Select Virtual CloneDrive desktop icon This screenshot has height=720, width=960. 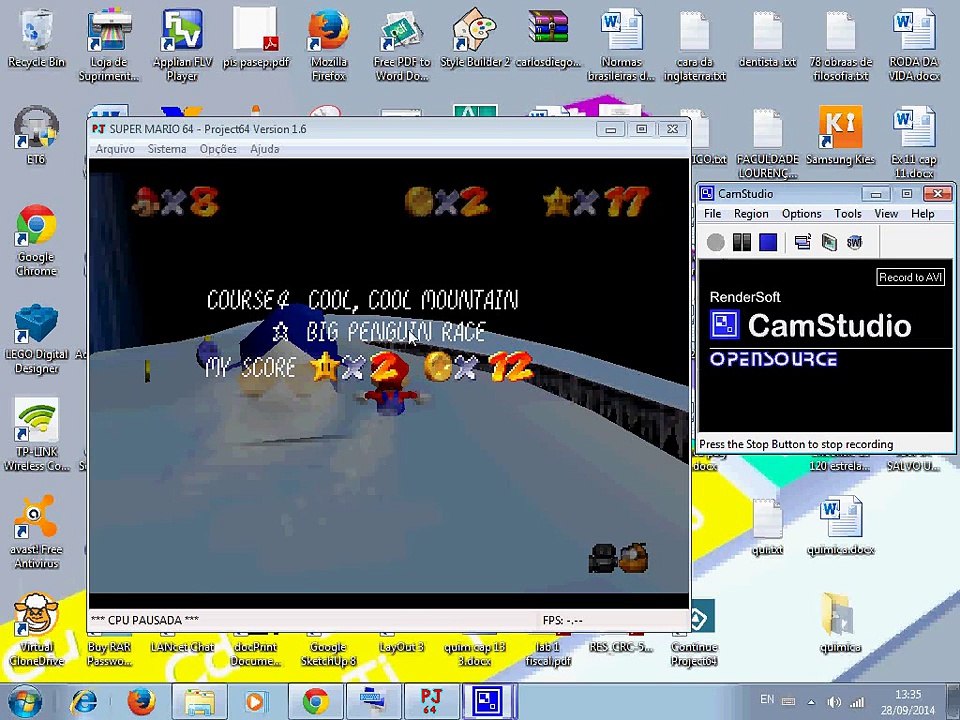(36, 629)
